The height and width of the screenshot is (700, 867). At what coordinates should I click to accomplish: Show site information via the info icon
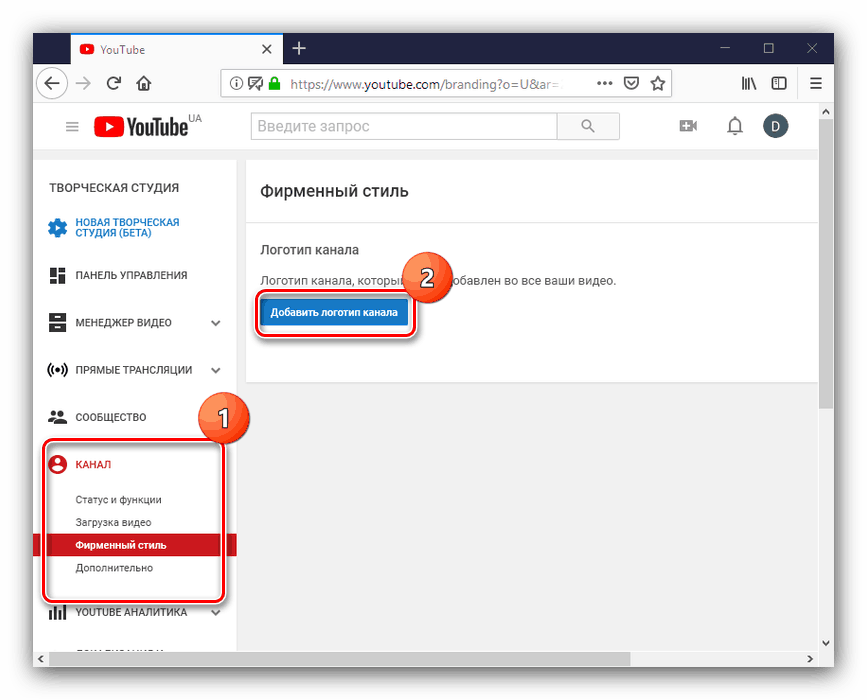coord(236,83)
